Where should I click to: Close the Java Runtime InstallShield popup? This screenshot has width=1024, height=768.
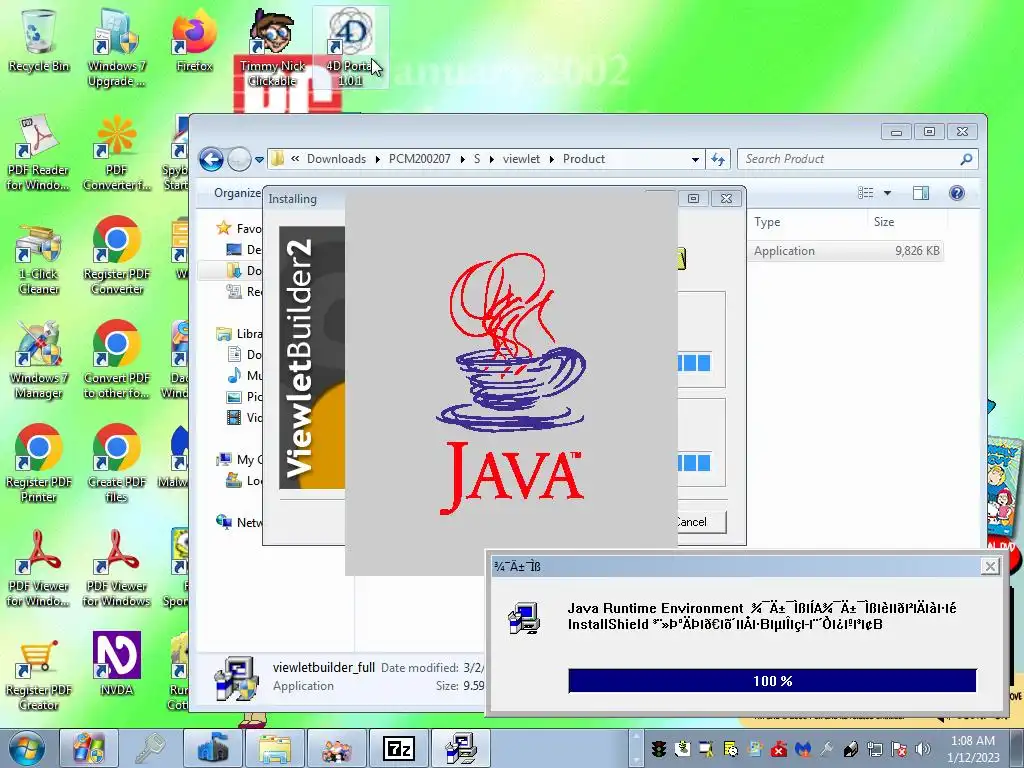click(990, 566)
